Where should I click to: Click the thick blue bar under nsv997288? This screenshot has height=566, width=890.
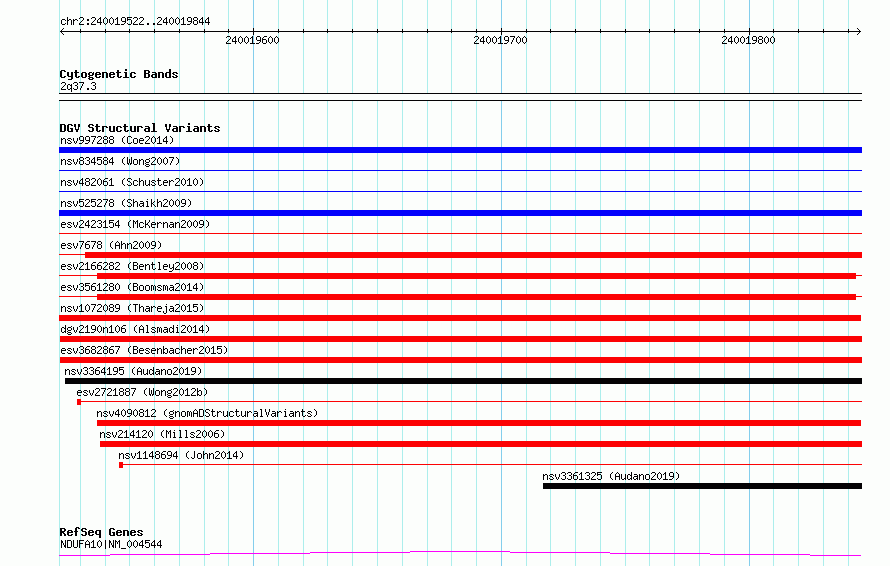(x=460, y=150)
